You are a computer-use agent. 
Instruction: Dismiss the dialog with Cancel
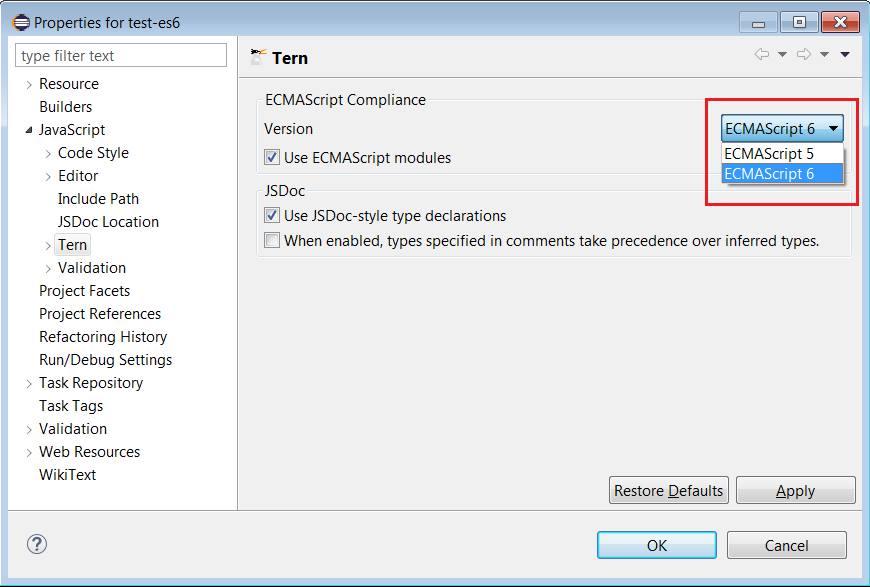(786, 545)
